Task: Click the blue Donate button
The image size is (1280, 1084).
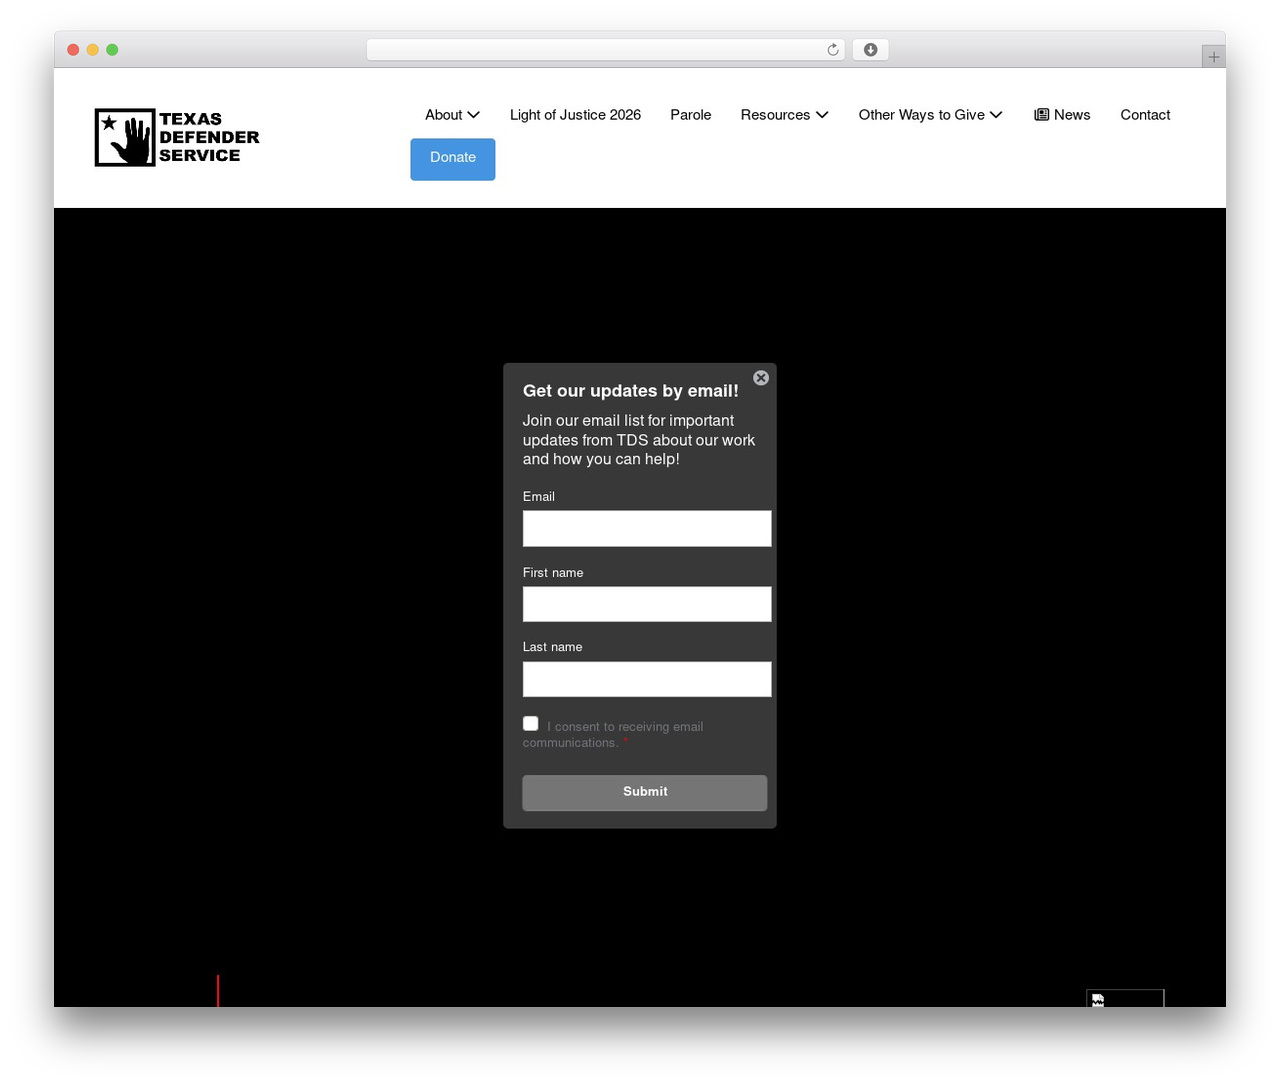Action: 453,159
